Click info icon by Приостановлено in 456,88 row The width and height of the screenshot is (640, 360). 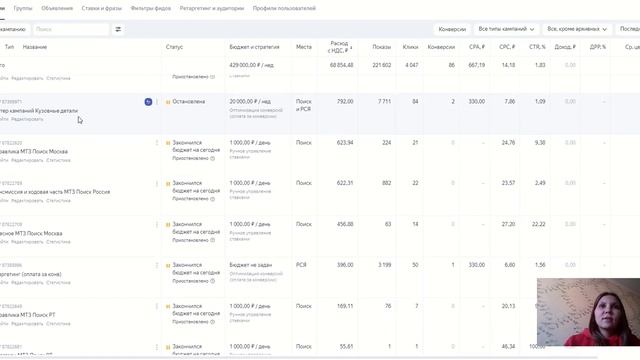tap(212, 240)
